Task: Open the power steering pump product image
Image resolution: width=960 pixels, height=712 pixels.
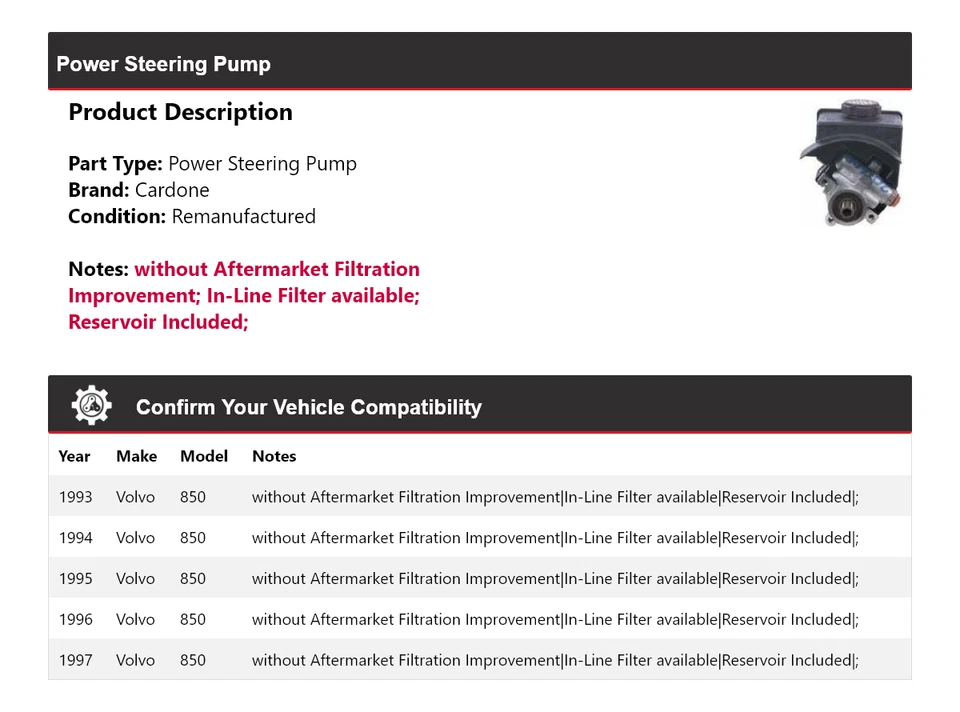Action: 852,163
